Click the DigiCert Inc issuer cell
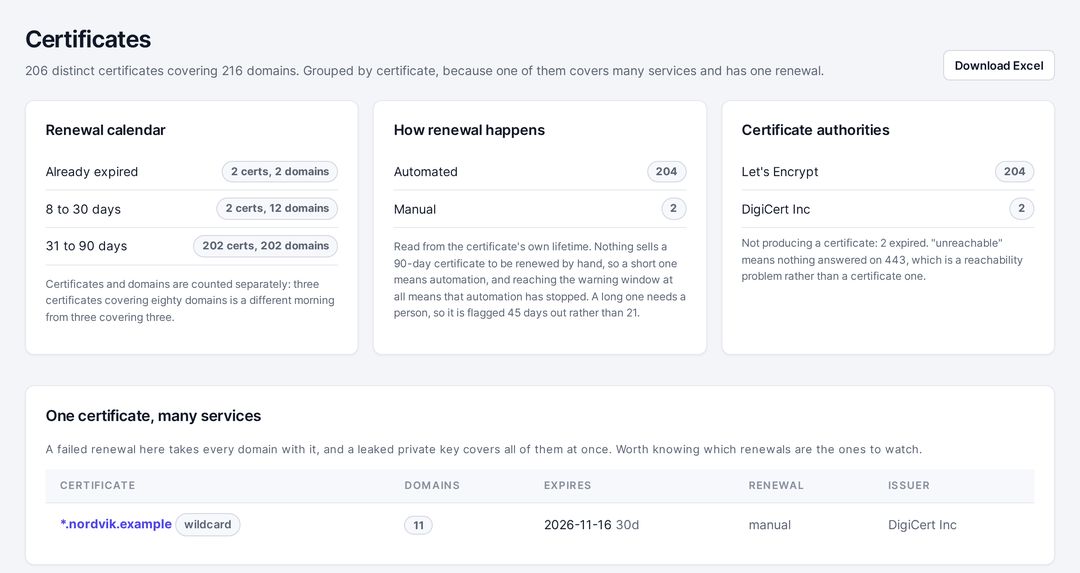The height and width of the screenshot is (573, 1080). [922, 525]
